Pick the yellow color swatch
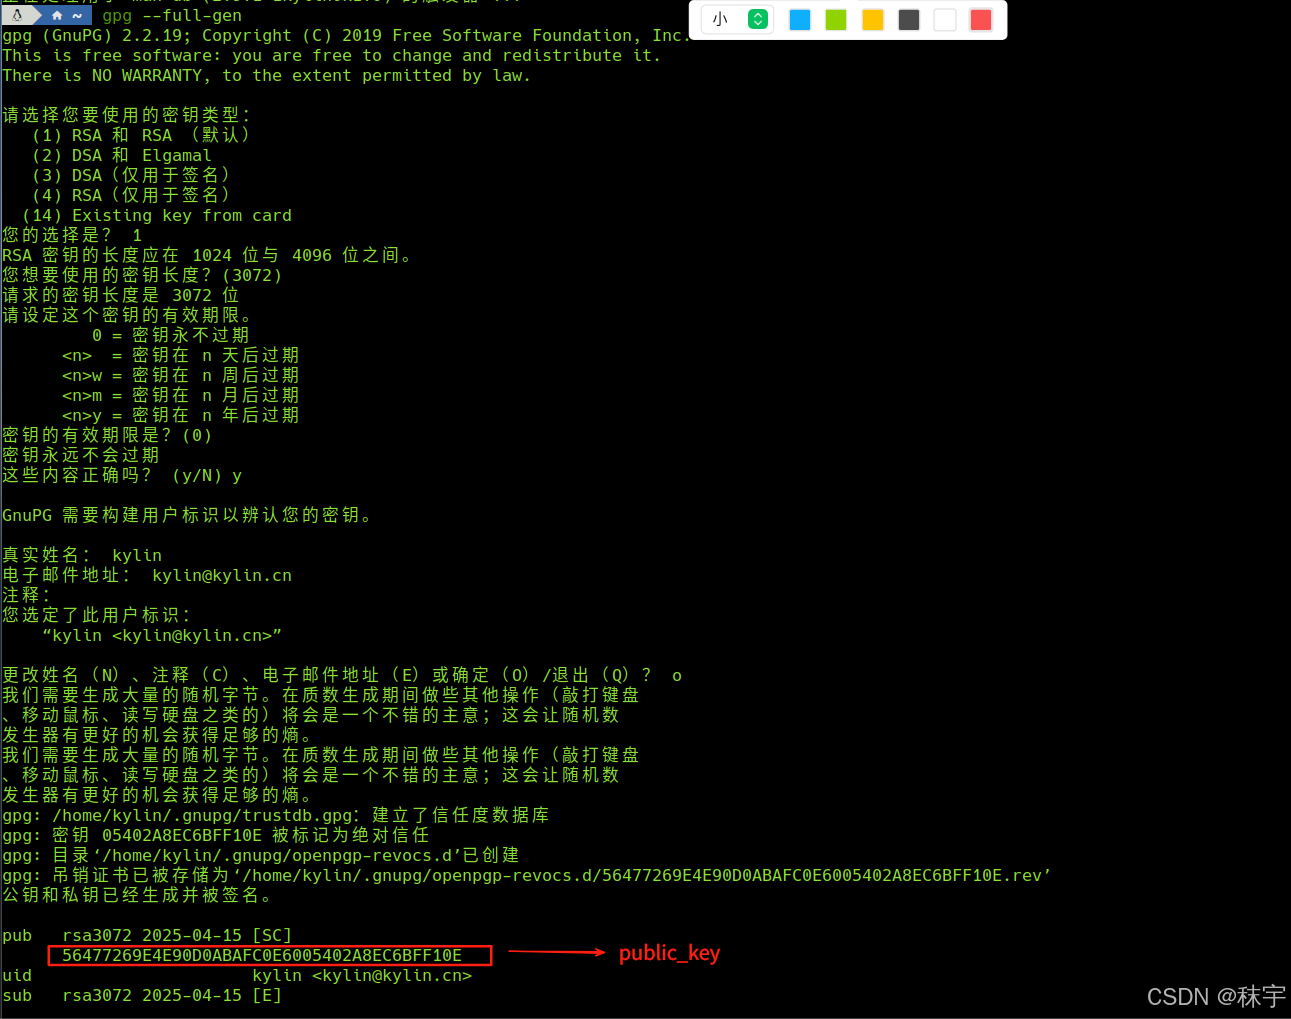 point(873,20)
